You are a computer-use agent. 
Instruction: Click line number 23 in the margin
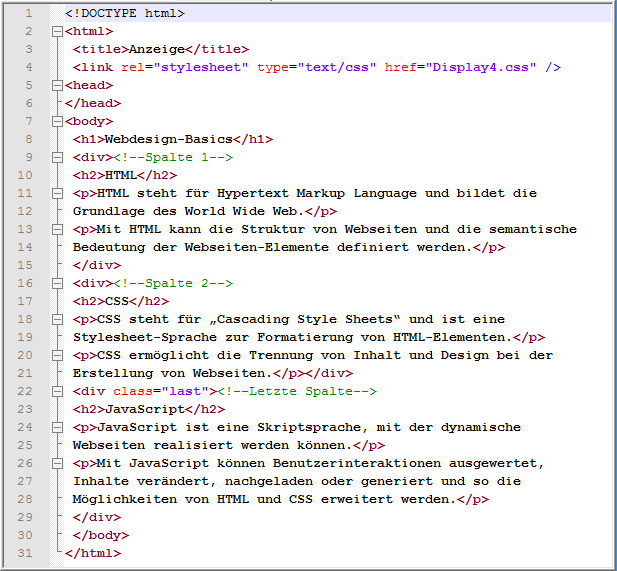click(x=25, y=409)
